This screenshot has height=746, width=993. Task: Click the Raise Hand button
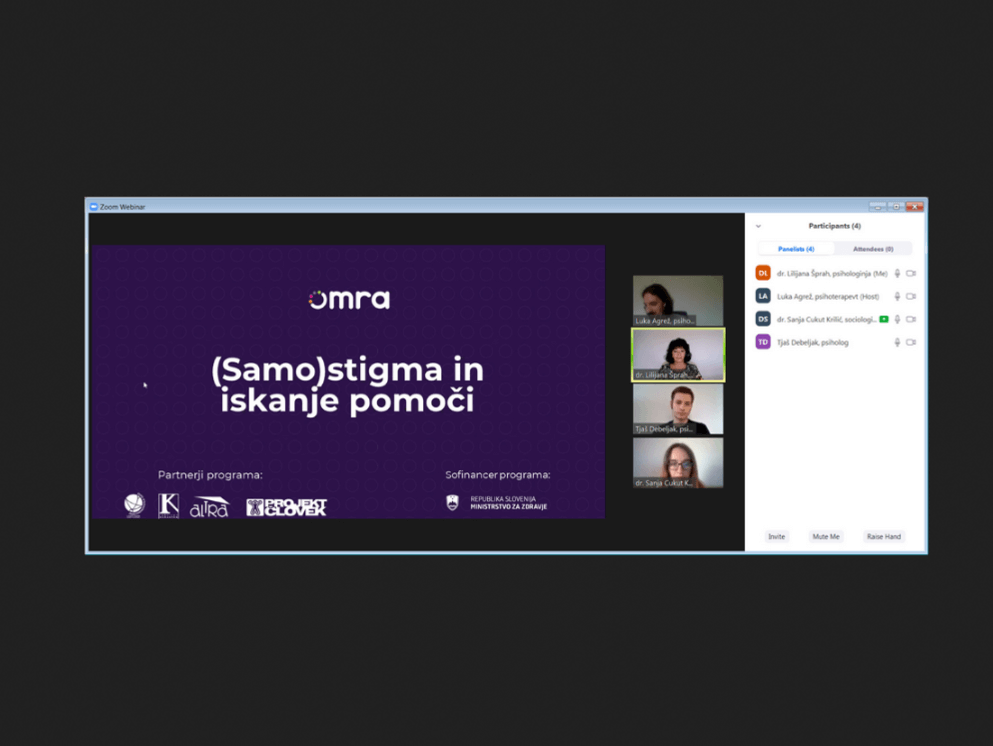click(x=883, y=536)
